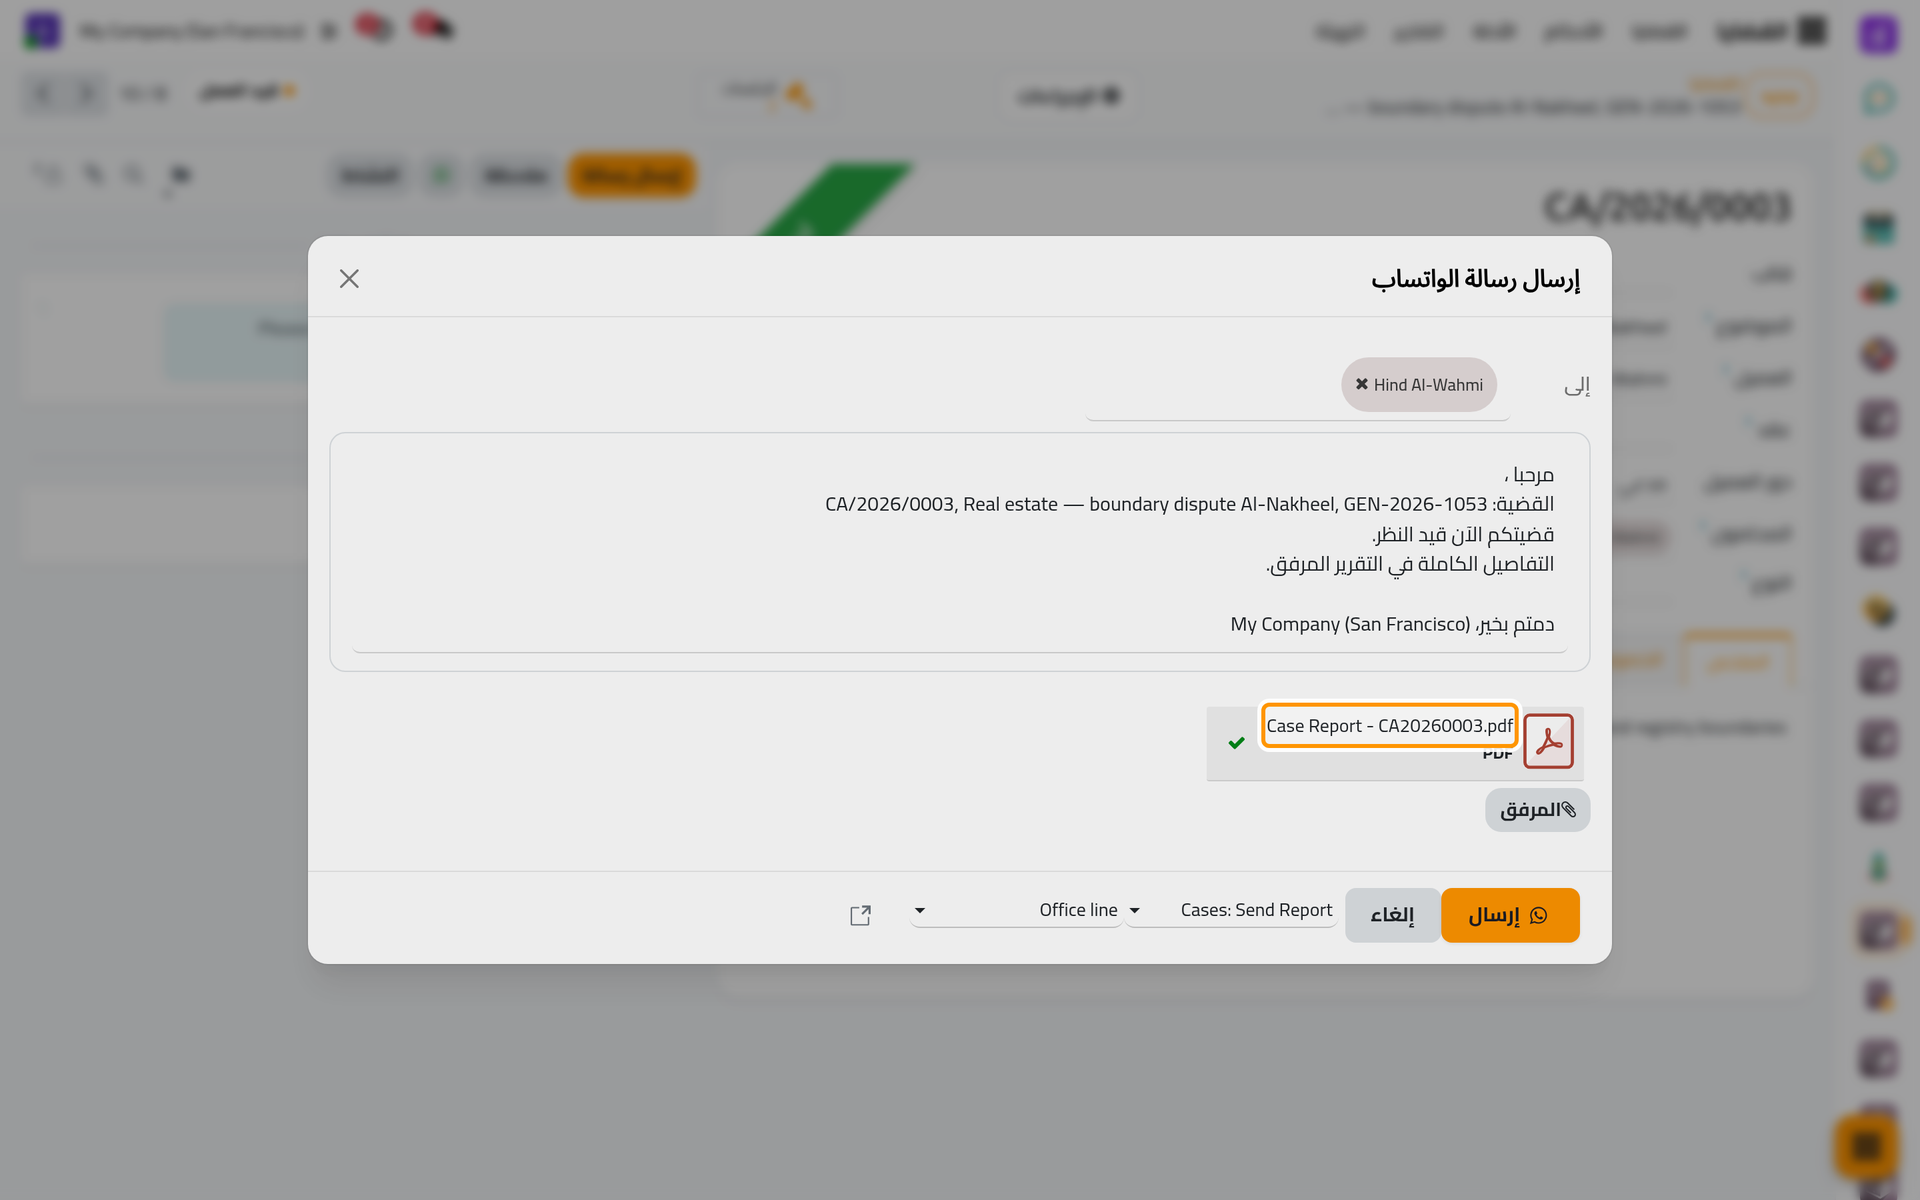Image resolution: width=1920 pixels, height=1200 pixels.
Task: Send the WhatsApp message with إرسال
Action: (x=1510, y=915)
